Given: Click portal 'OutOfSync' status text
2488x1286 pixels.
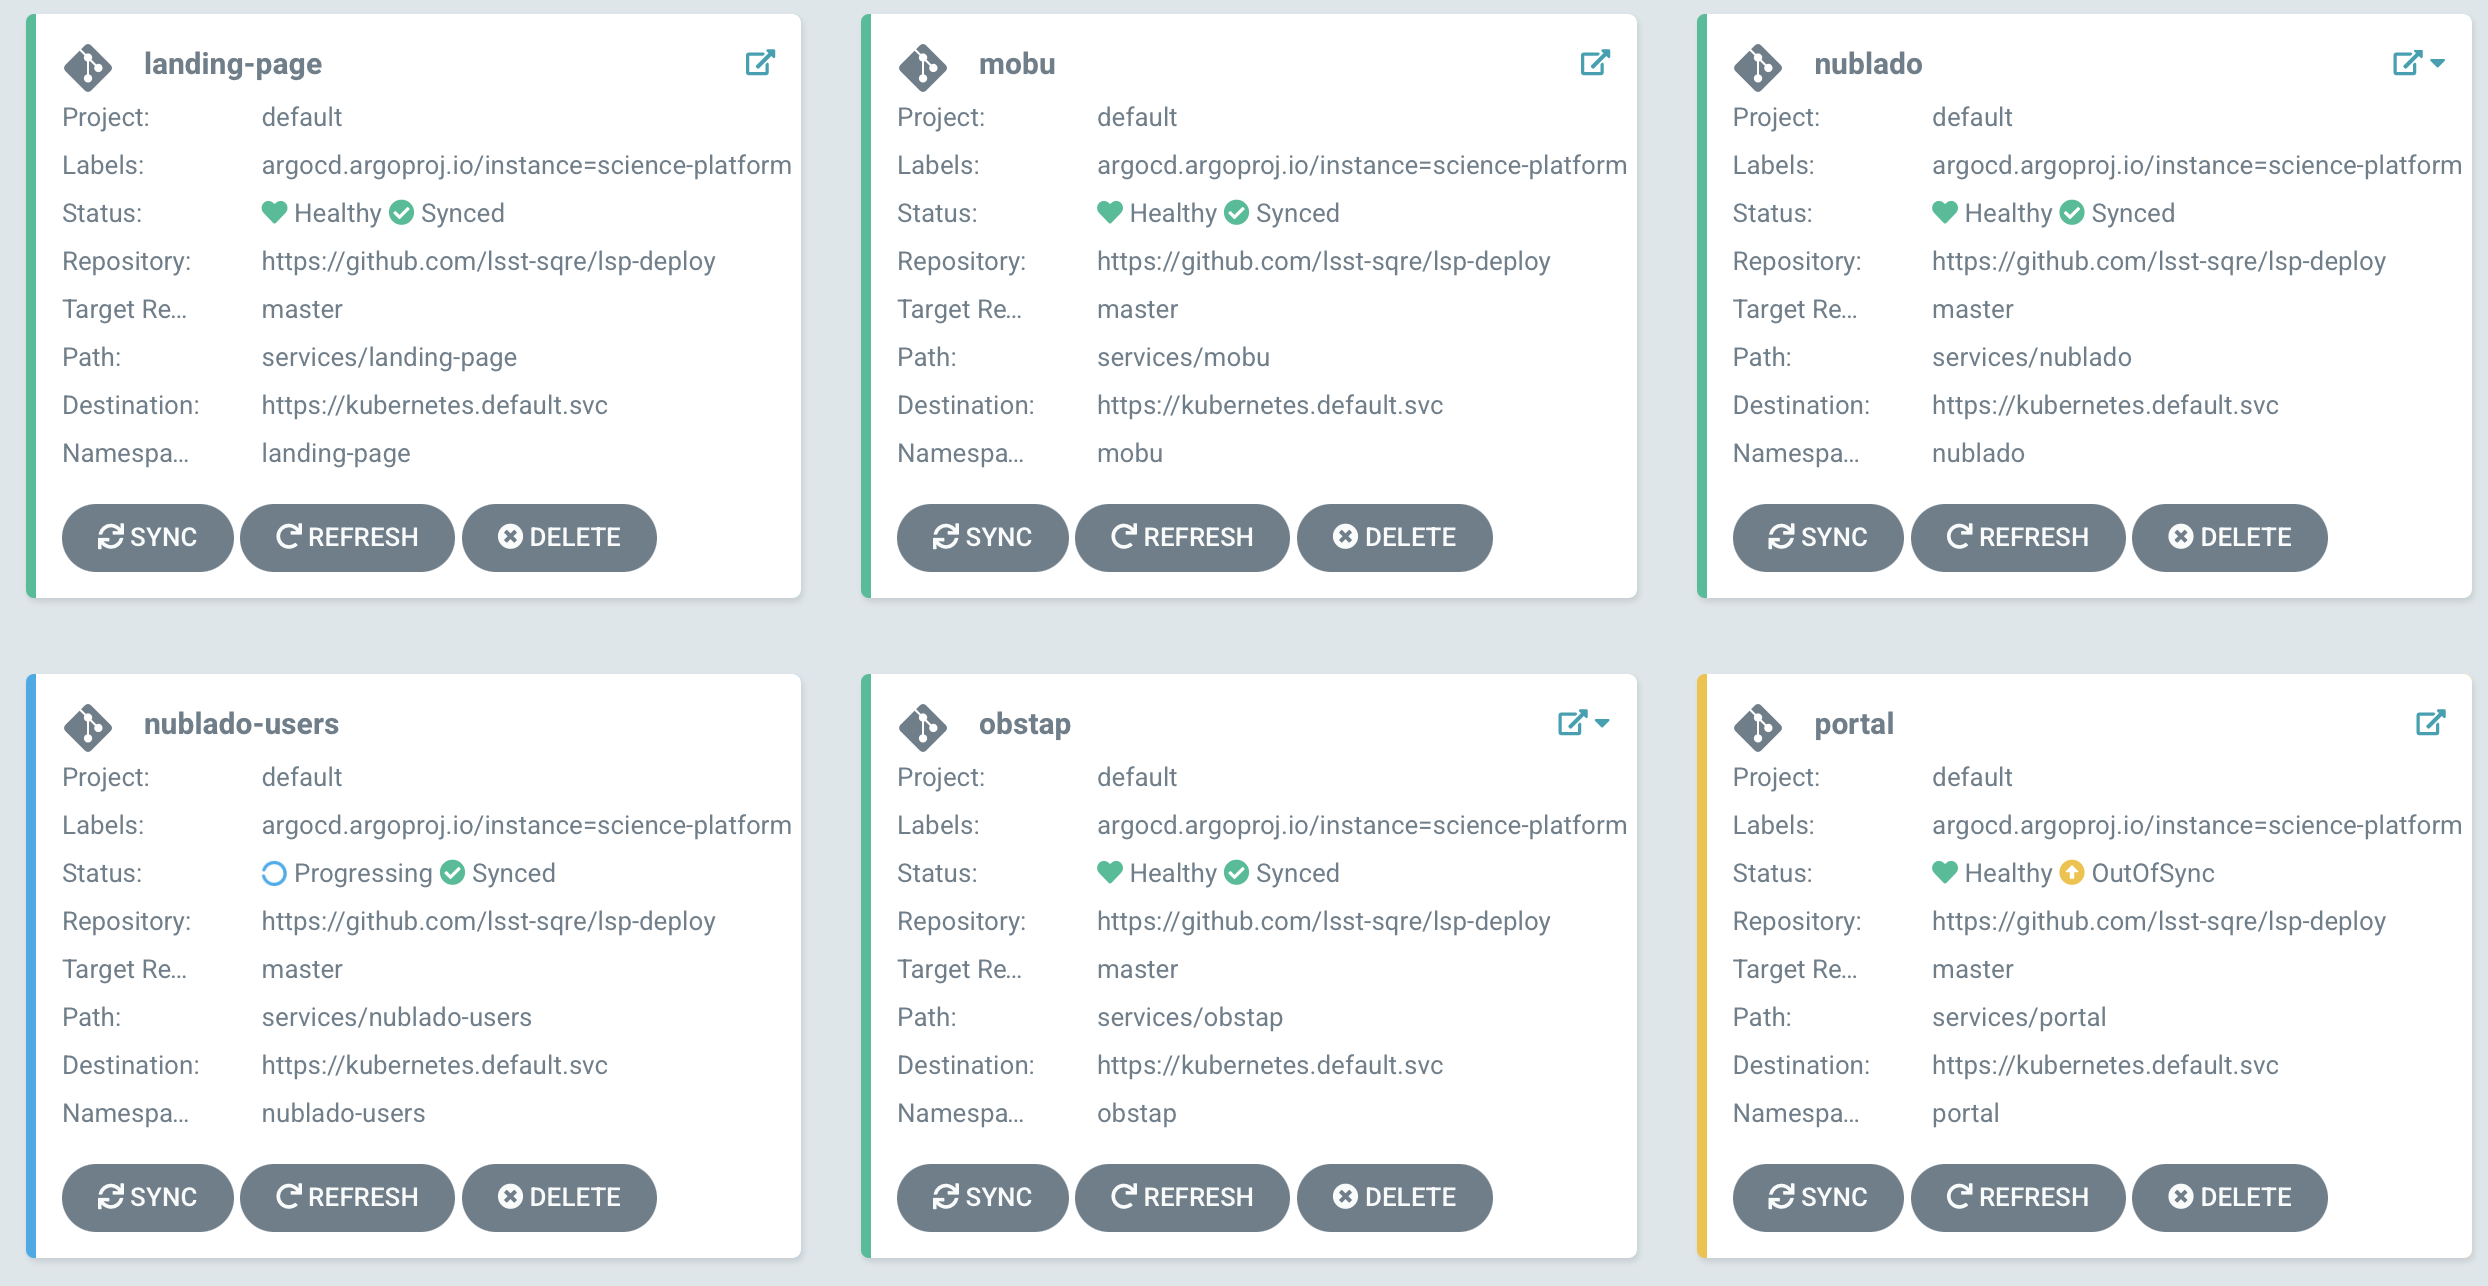Looking at the screenshot, I should 2153,873.
